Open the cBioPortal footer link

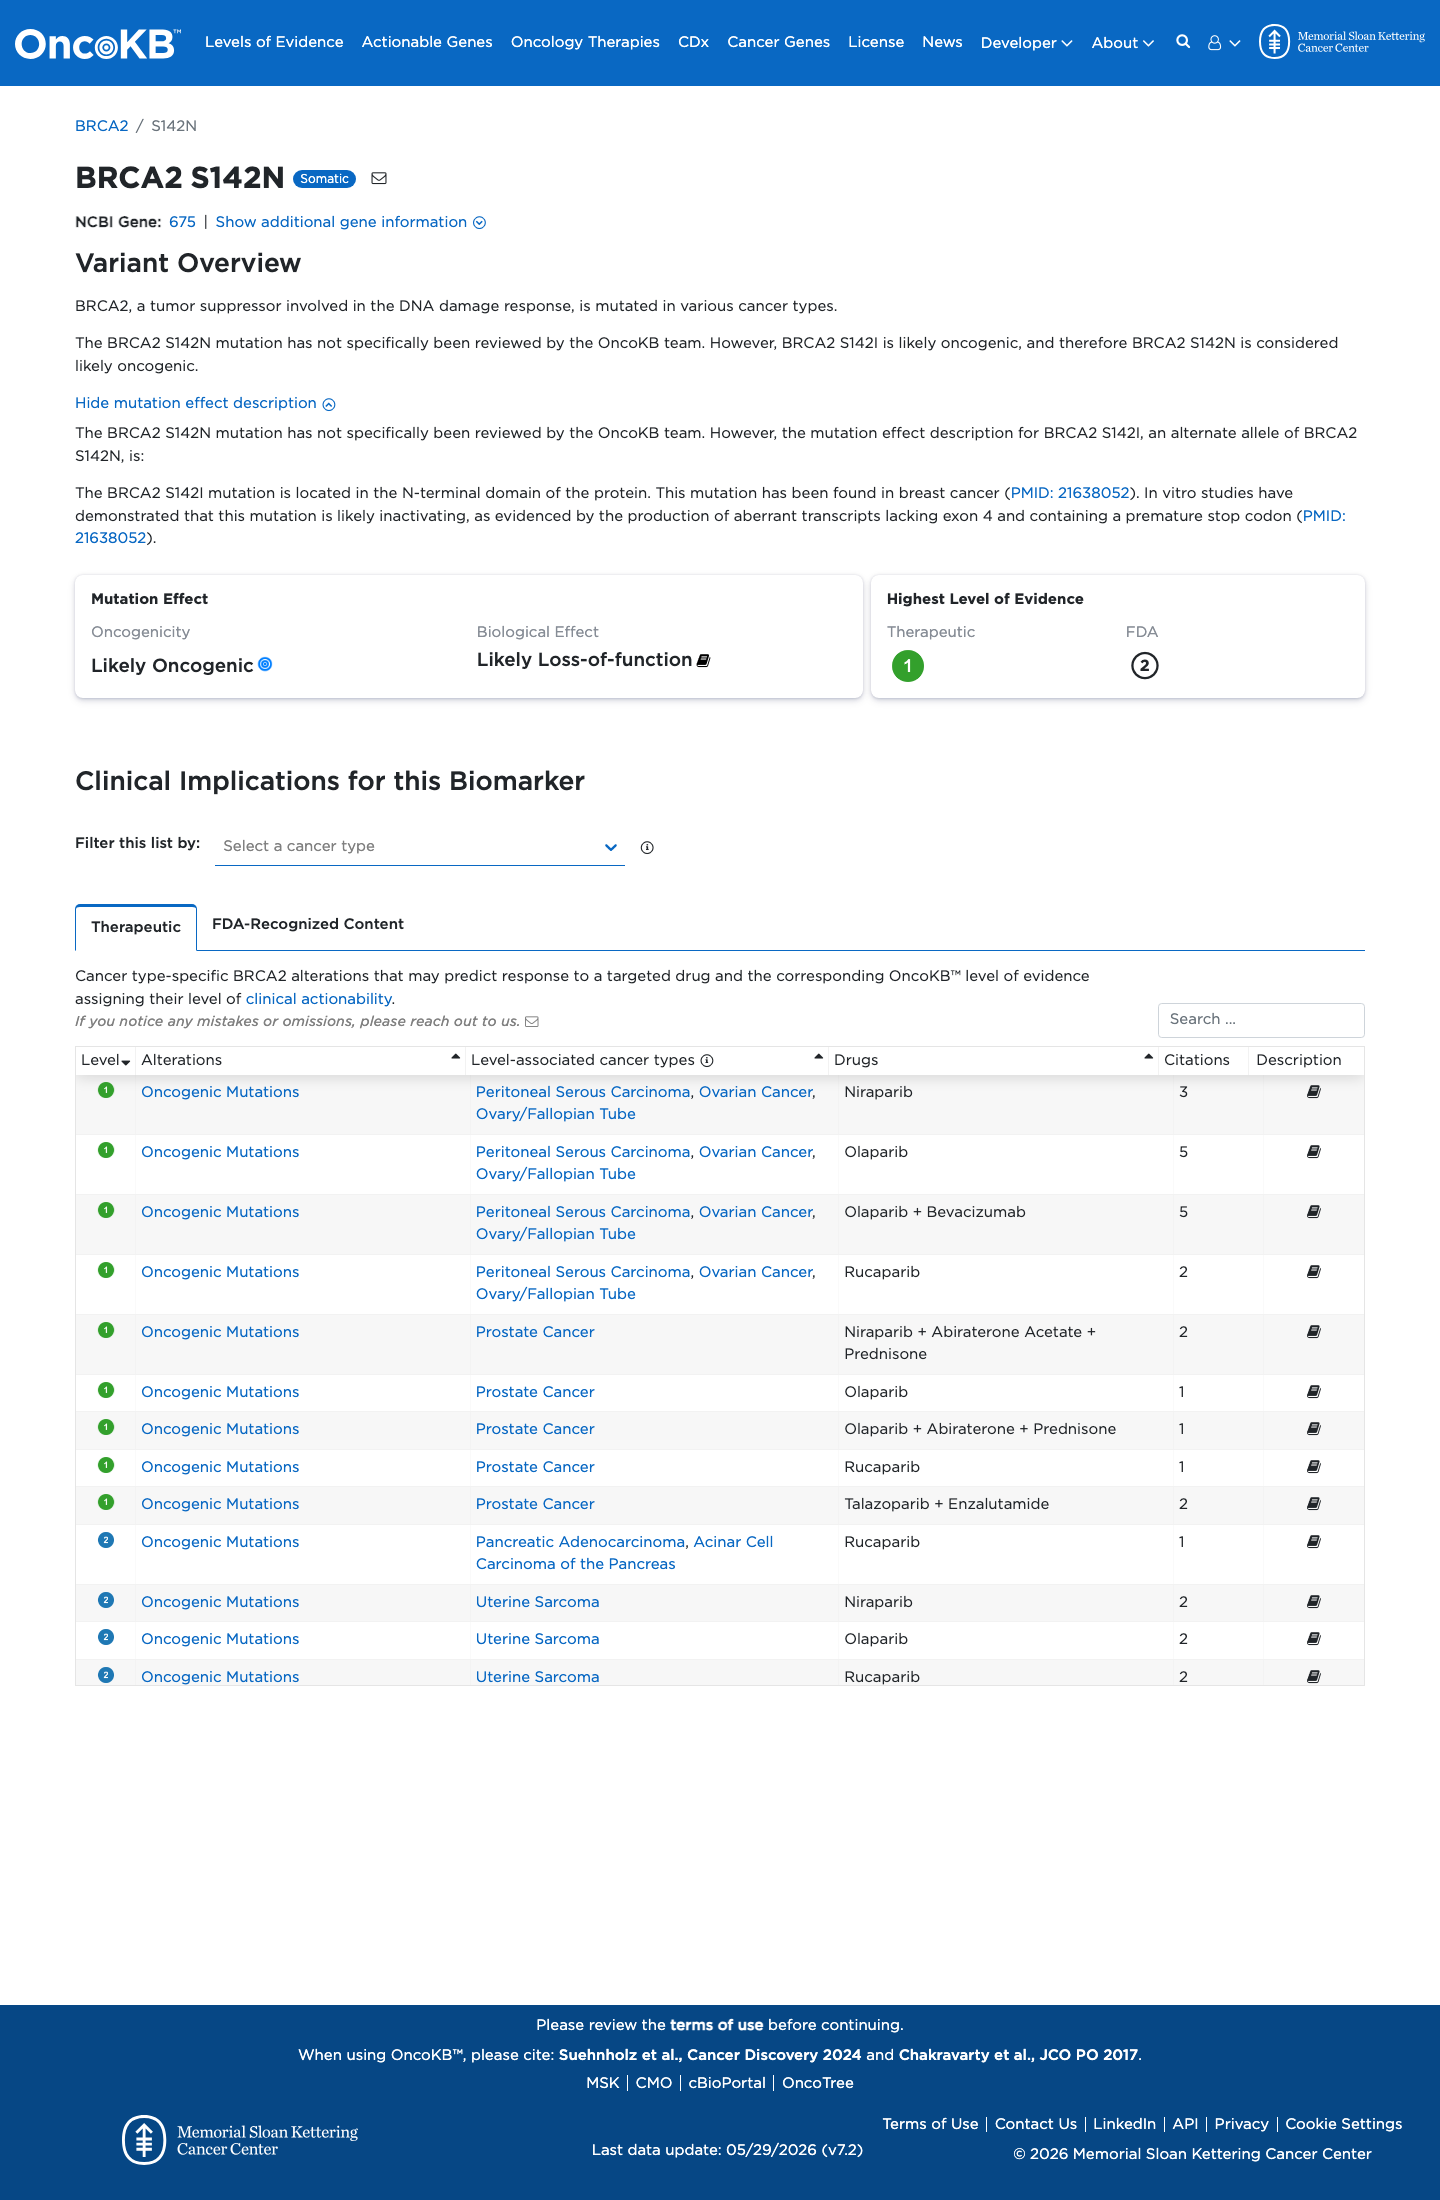727,2083
